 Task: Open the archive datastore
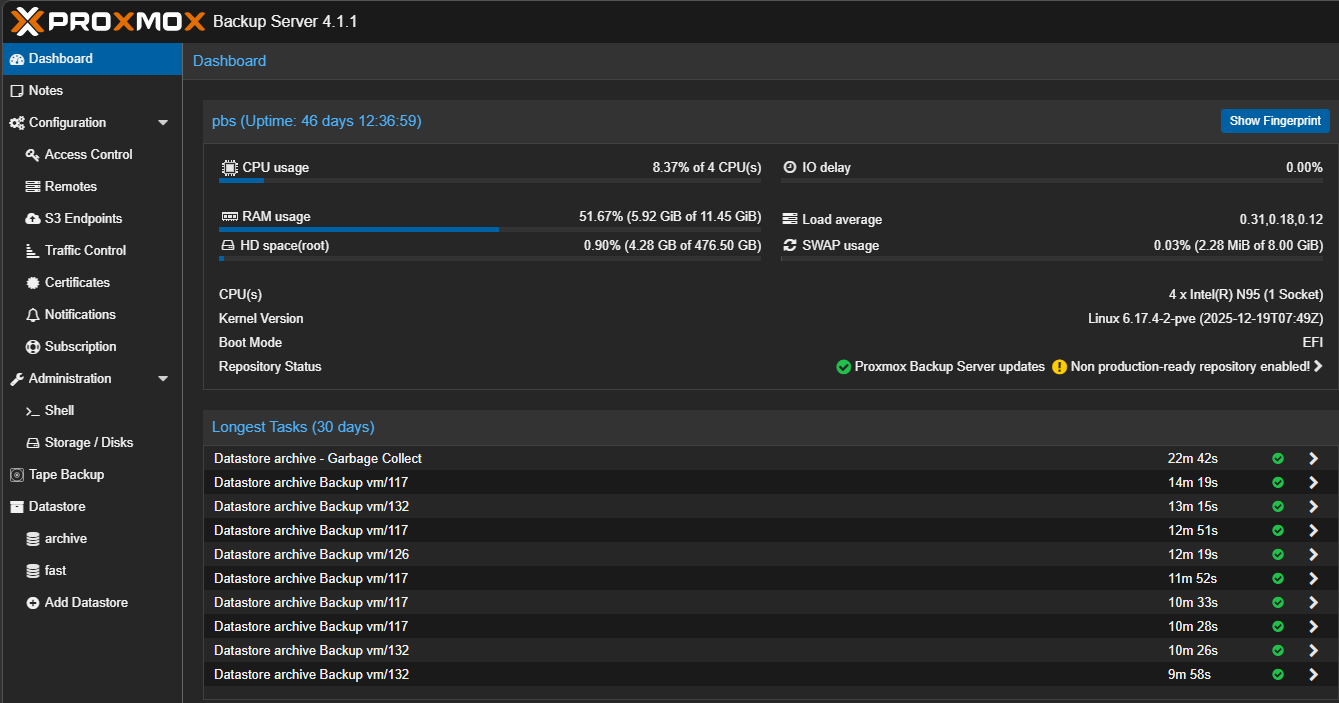point(66,539)
